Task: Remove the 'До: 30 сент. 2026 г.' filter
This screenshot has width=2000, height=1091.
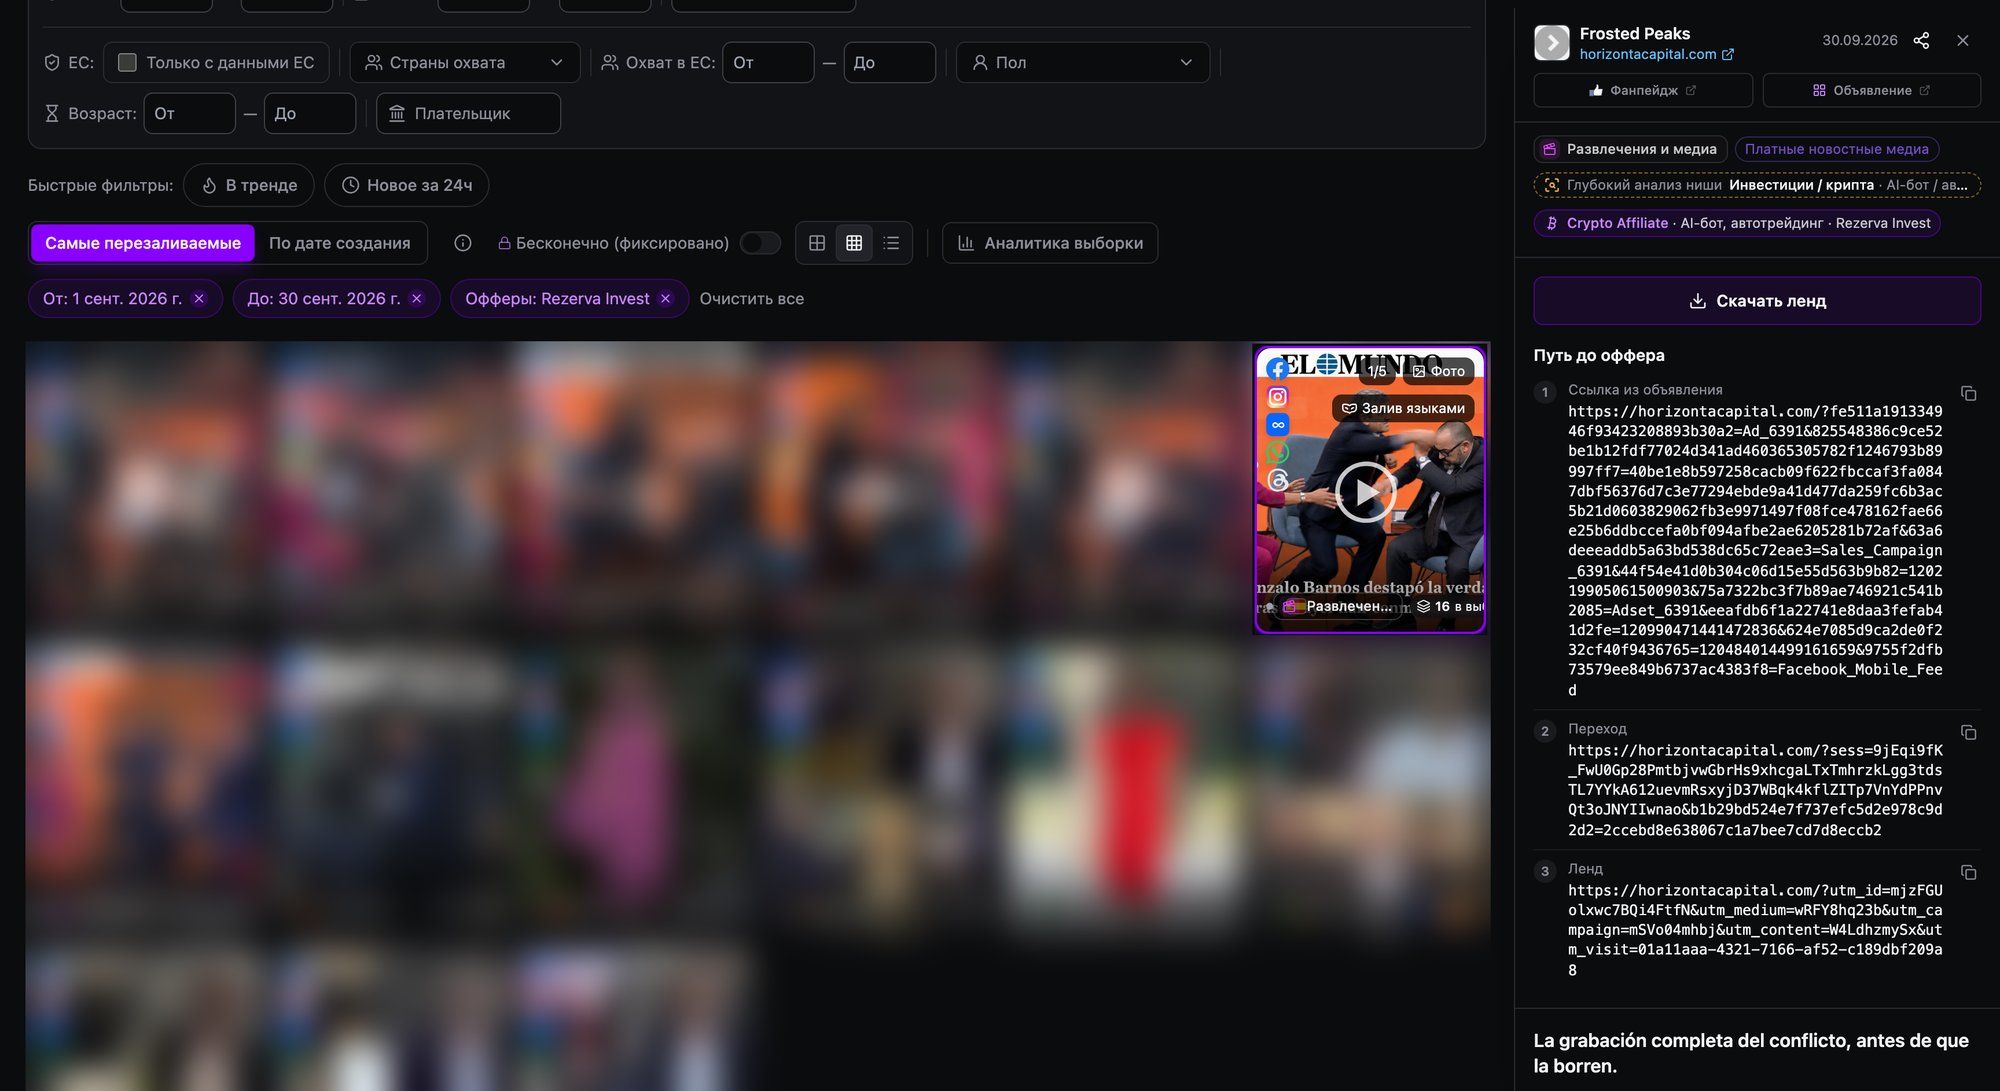Action: [417, 299]
